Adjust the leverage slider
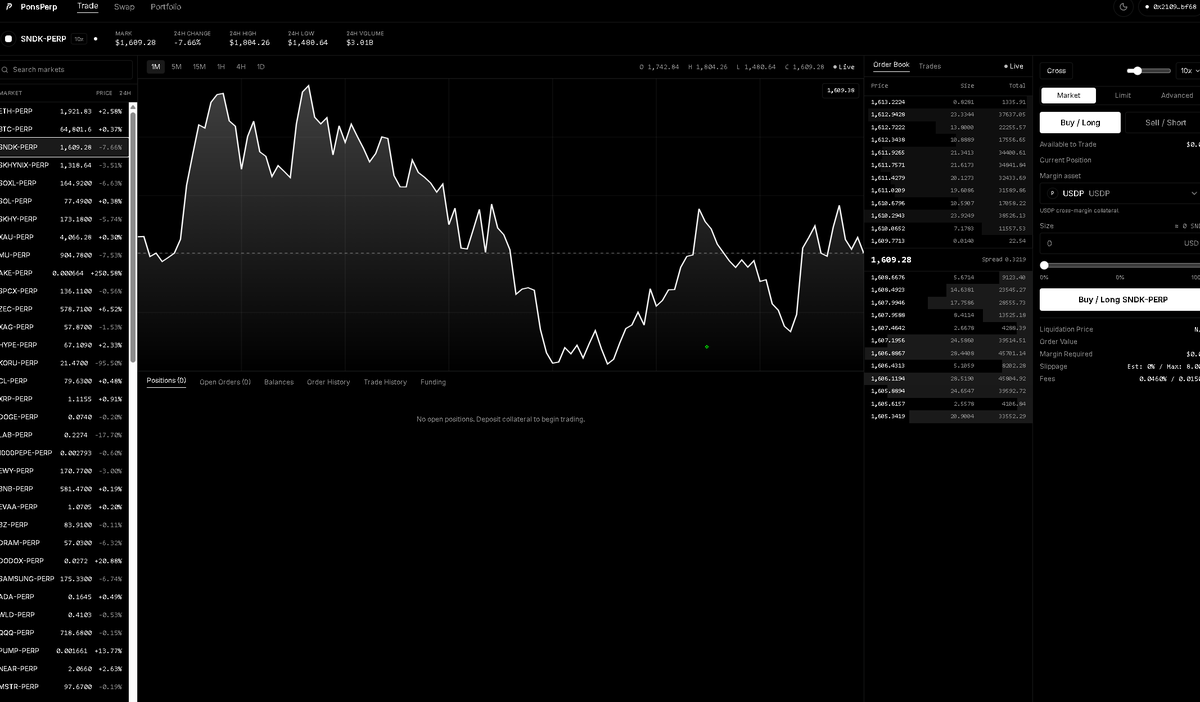This screenshot has width=1200, height=702. coord(1148,71)
